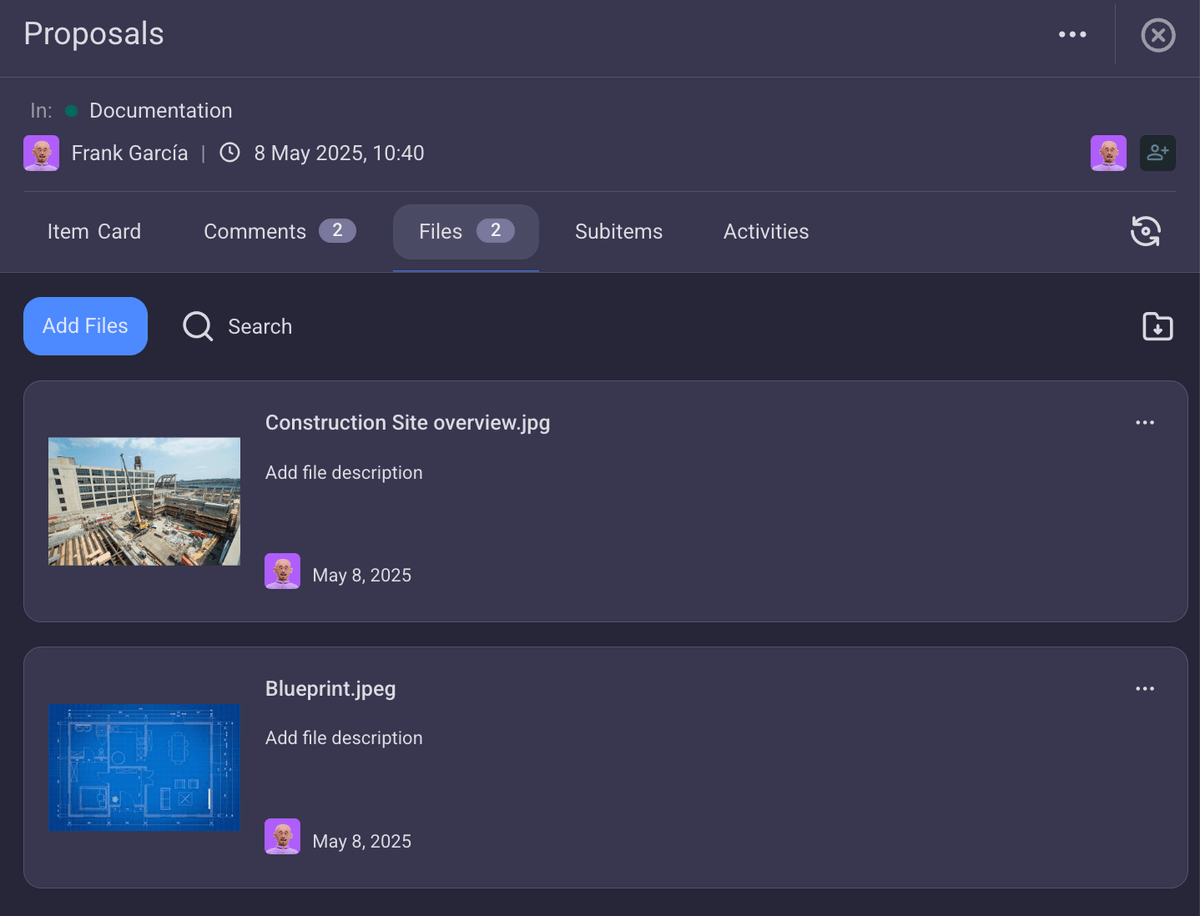Click the green status dot beside Documentation
The width and height of the screenshot is (1200, 916).
pos(72,110)
